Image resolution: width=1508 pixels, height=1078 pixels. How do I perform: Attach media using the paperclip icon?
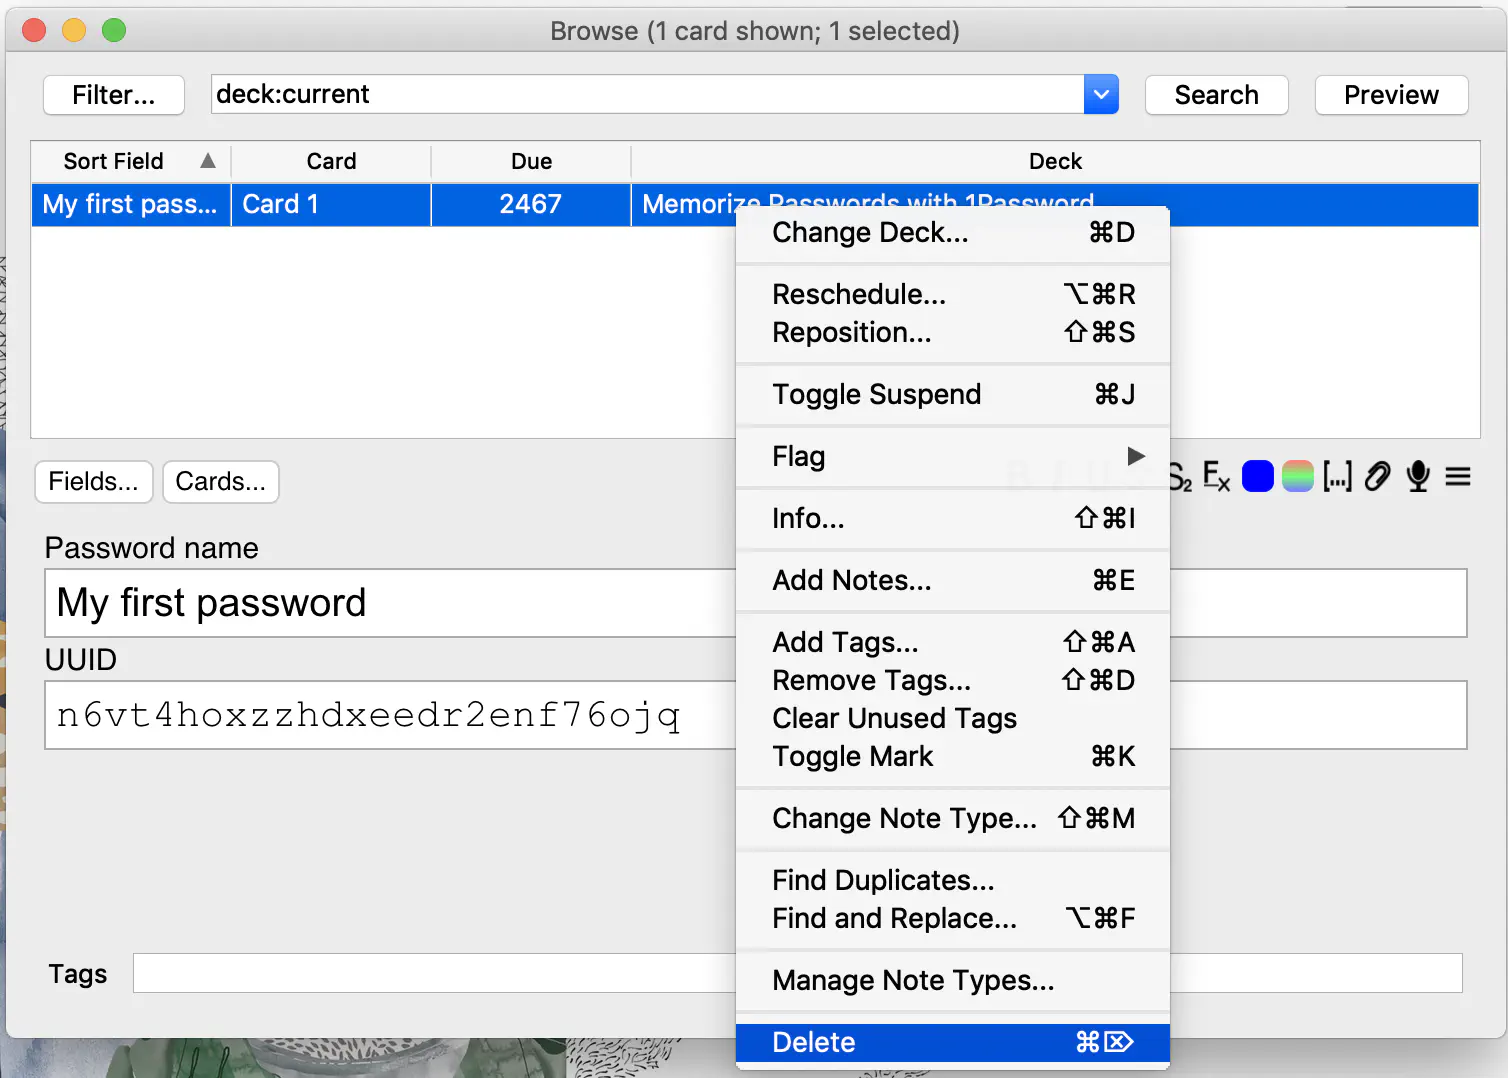[x=1377, y=476]
